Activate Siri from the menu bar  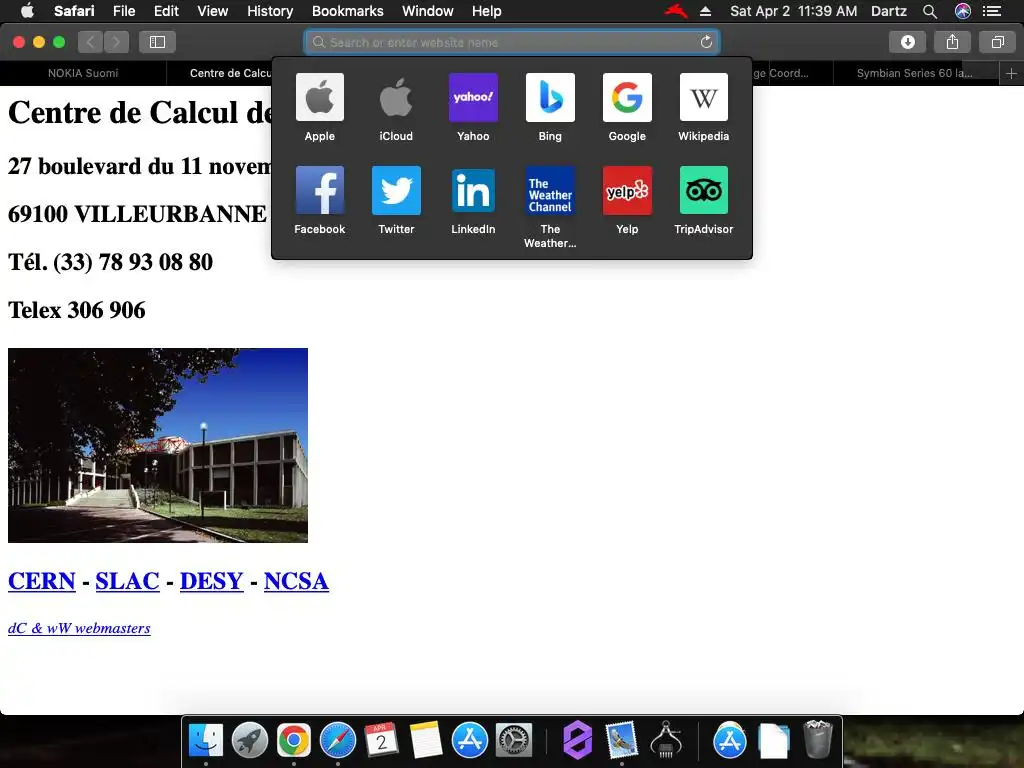pyautogui.click(x=963, y=11)
